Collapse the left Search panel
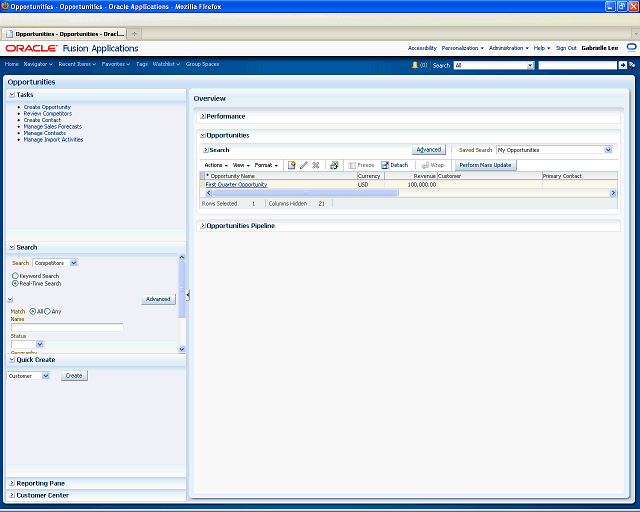Image resolution: width=640 pixels, height=512 pixels. click(x=12, y=247)
